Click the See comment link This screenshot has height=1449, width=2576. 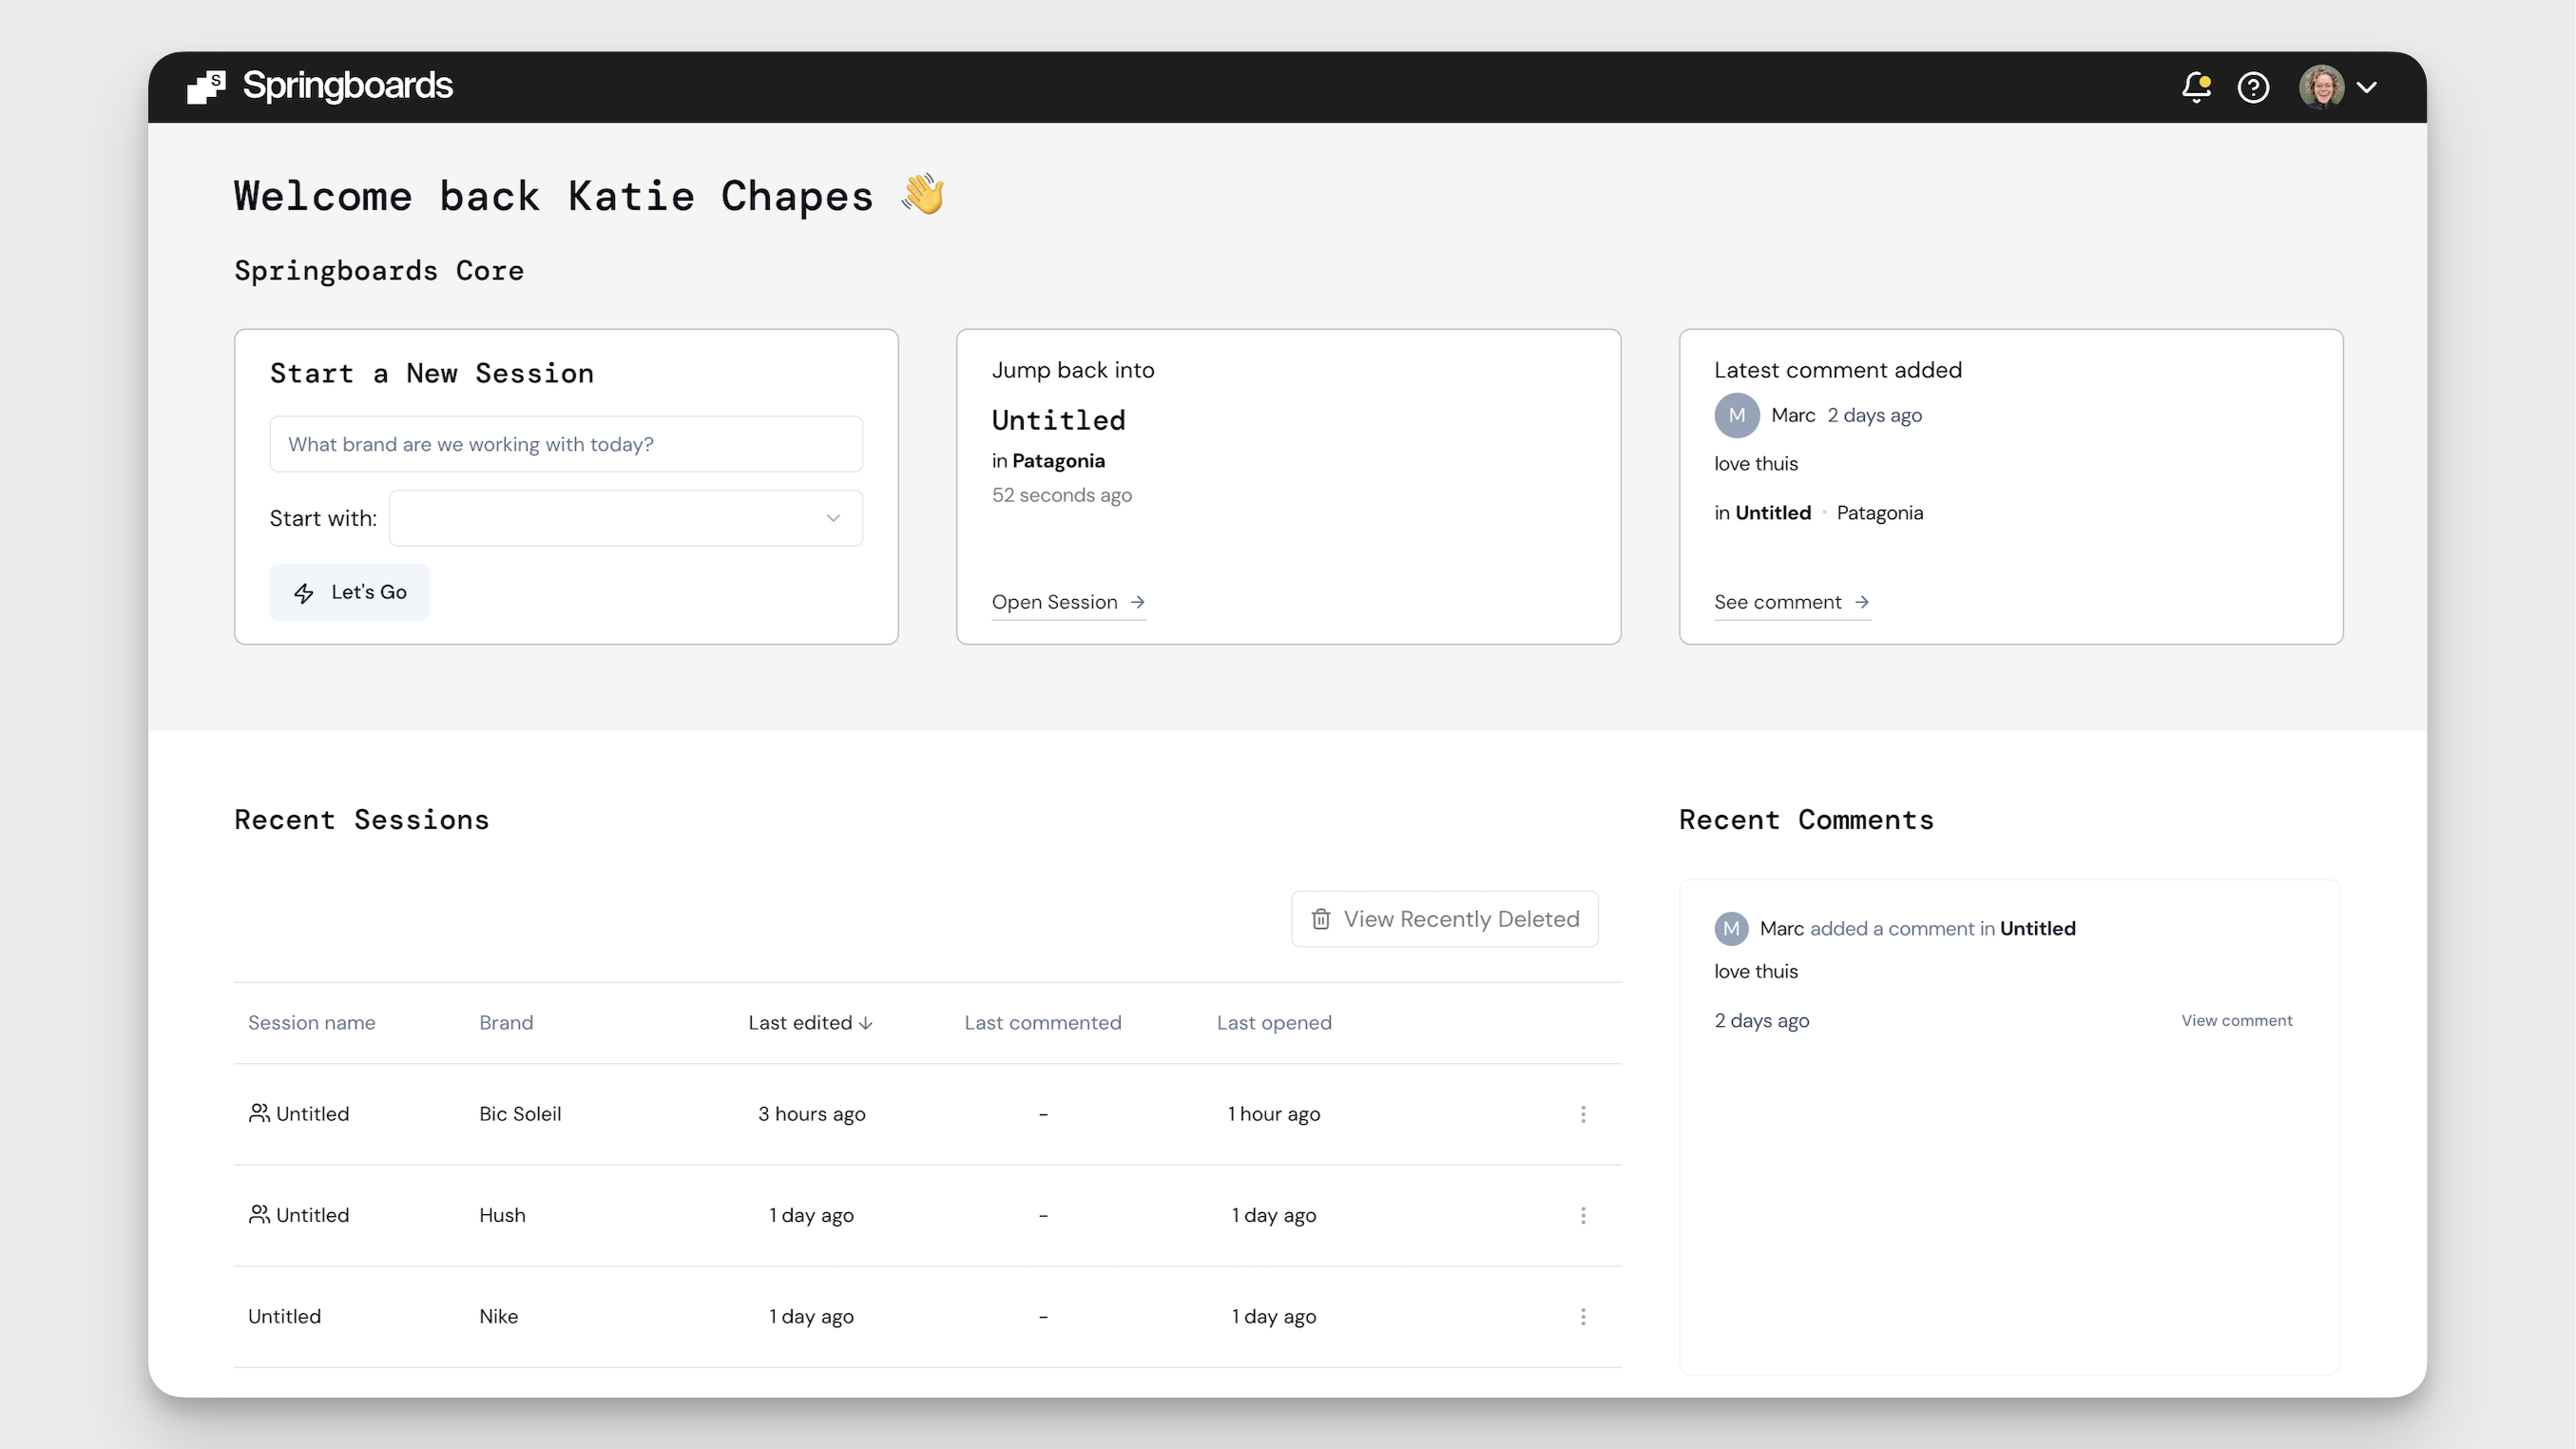1790,602
